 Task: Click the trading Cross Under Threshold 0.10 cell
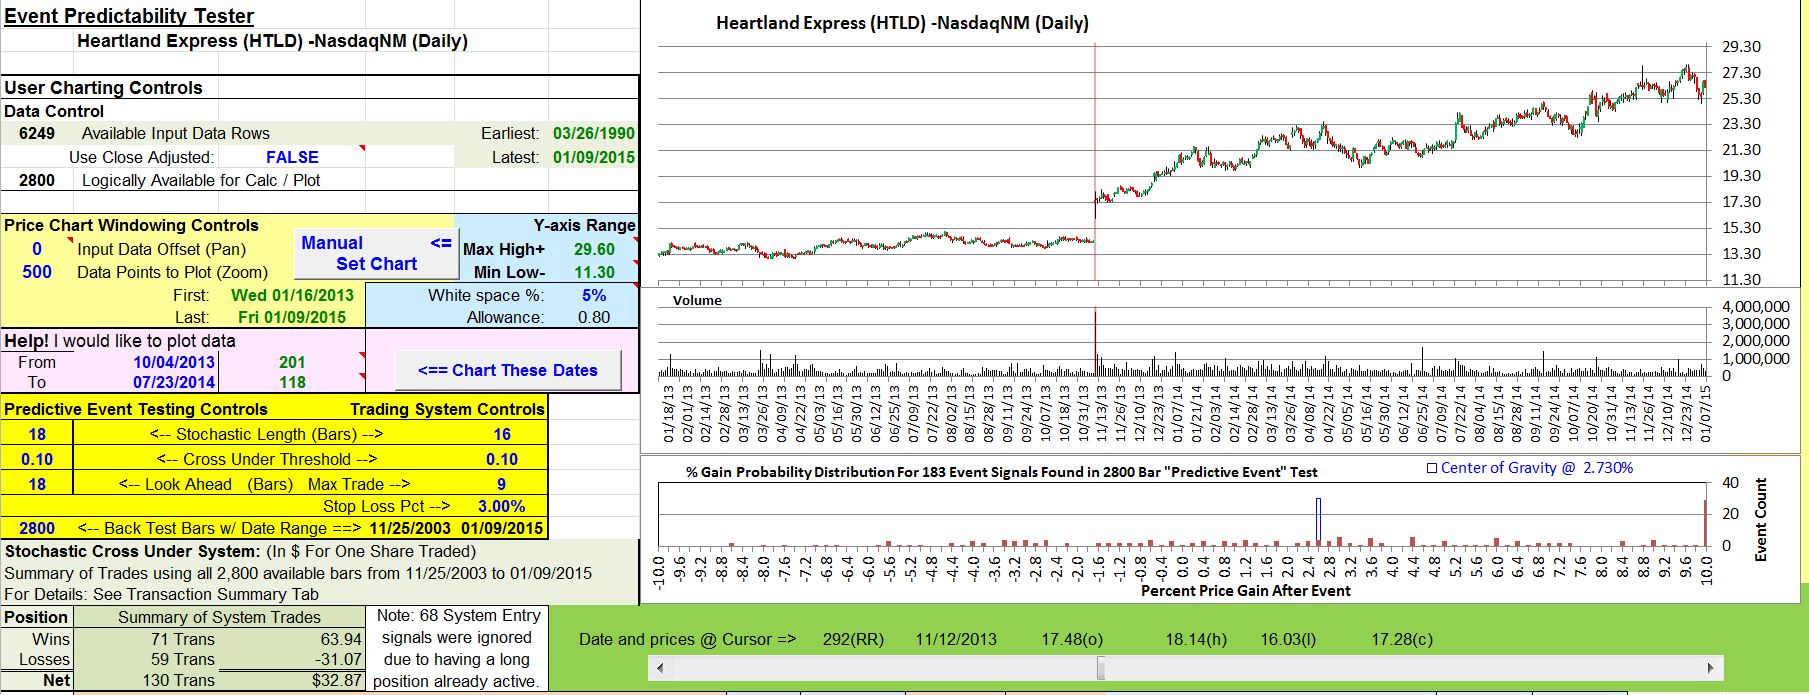tap(502, 459)
